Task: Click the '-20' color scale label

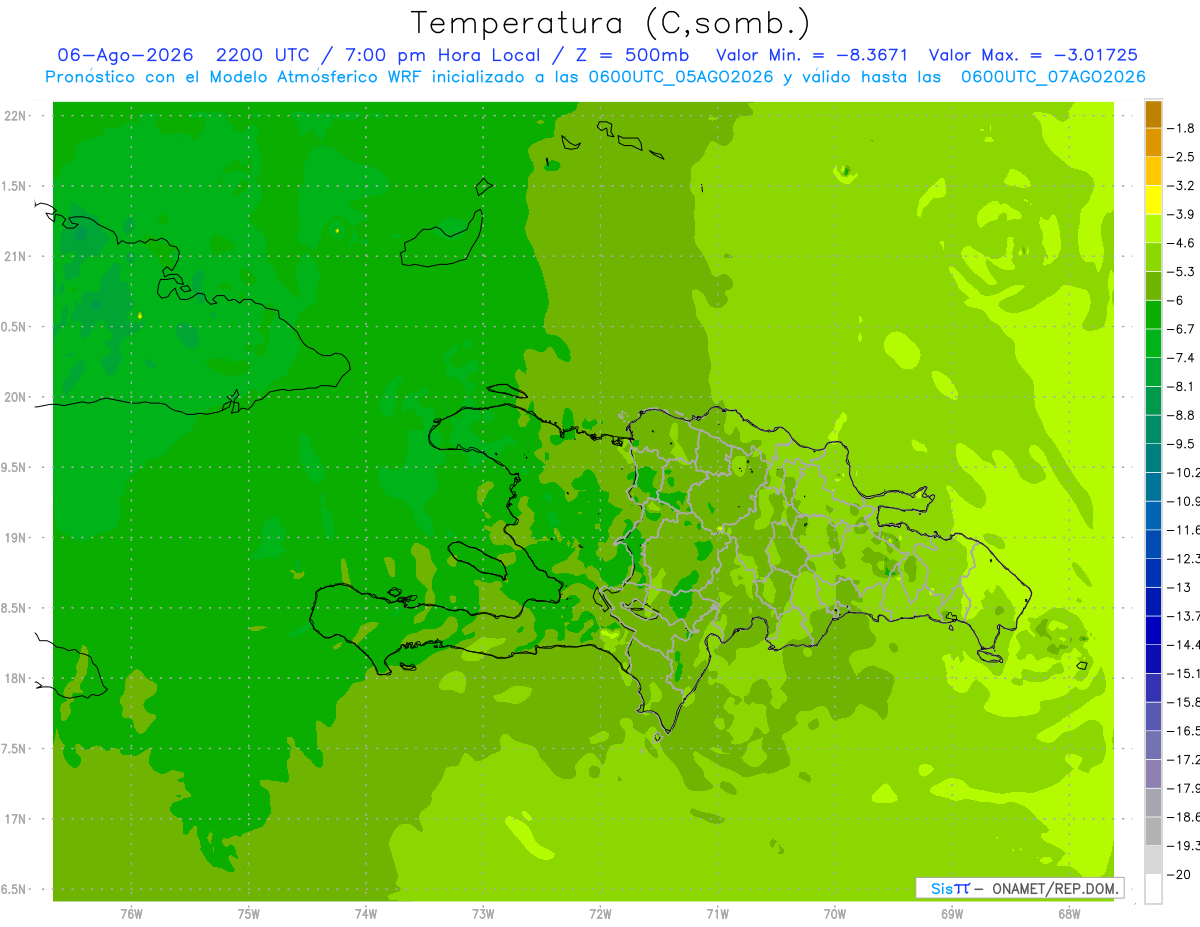Action: [1181, 875]
